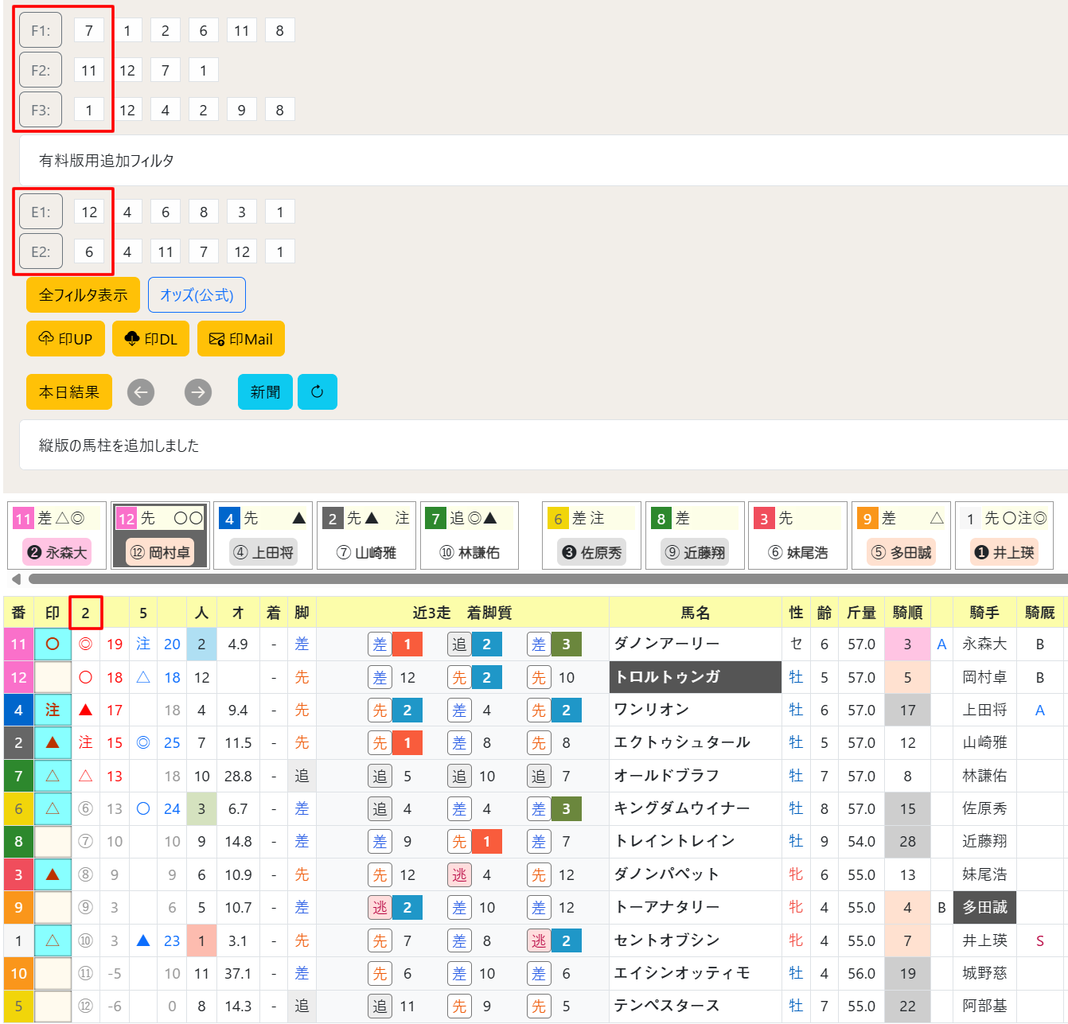Click the blue reload icon button
Viewport: 1068px width, 1024px height.
pos(317,392)
